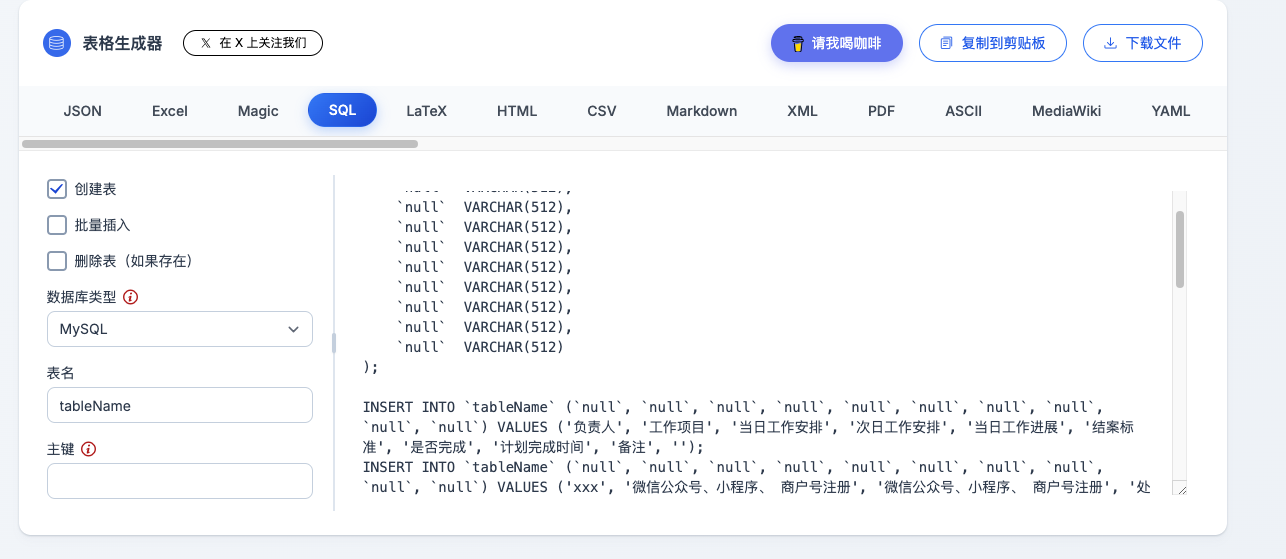Click the 下载文件 button
Image resolution: width=1286 pixels, height=559 pixels.
pos(1142,43)
